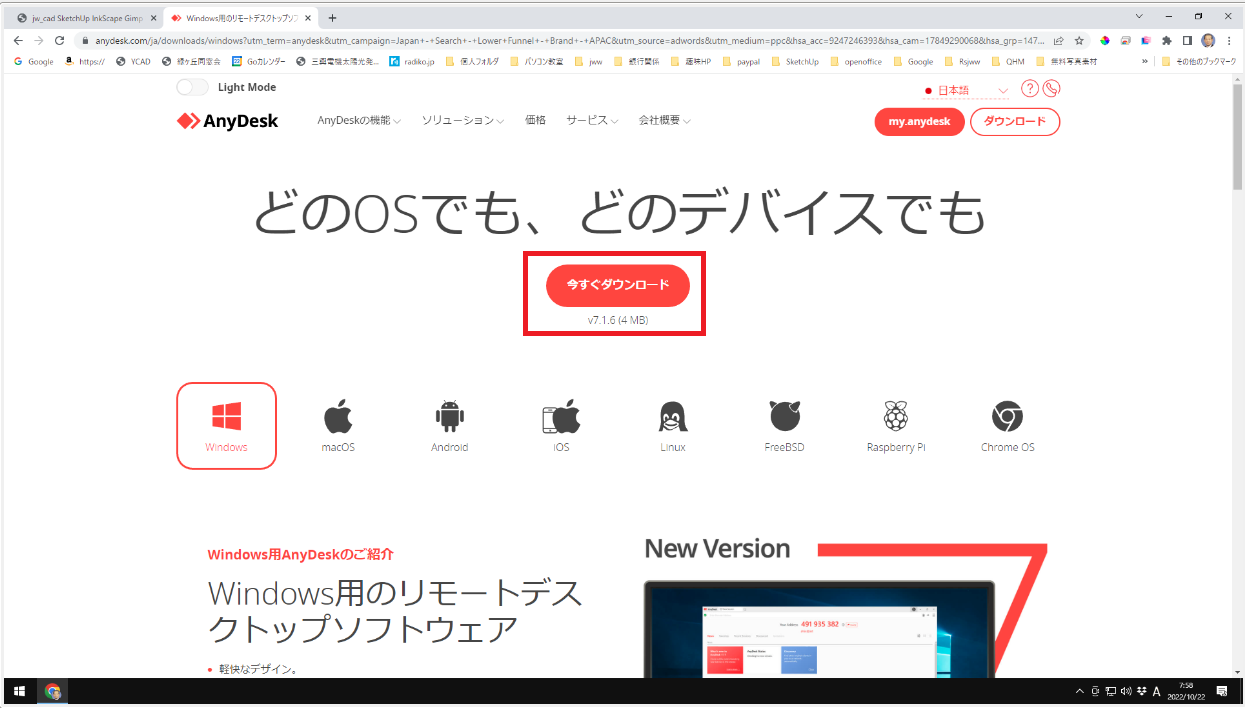Reload the page in Chrome
Screen dimensions: 1245x708
click(60, 41)
